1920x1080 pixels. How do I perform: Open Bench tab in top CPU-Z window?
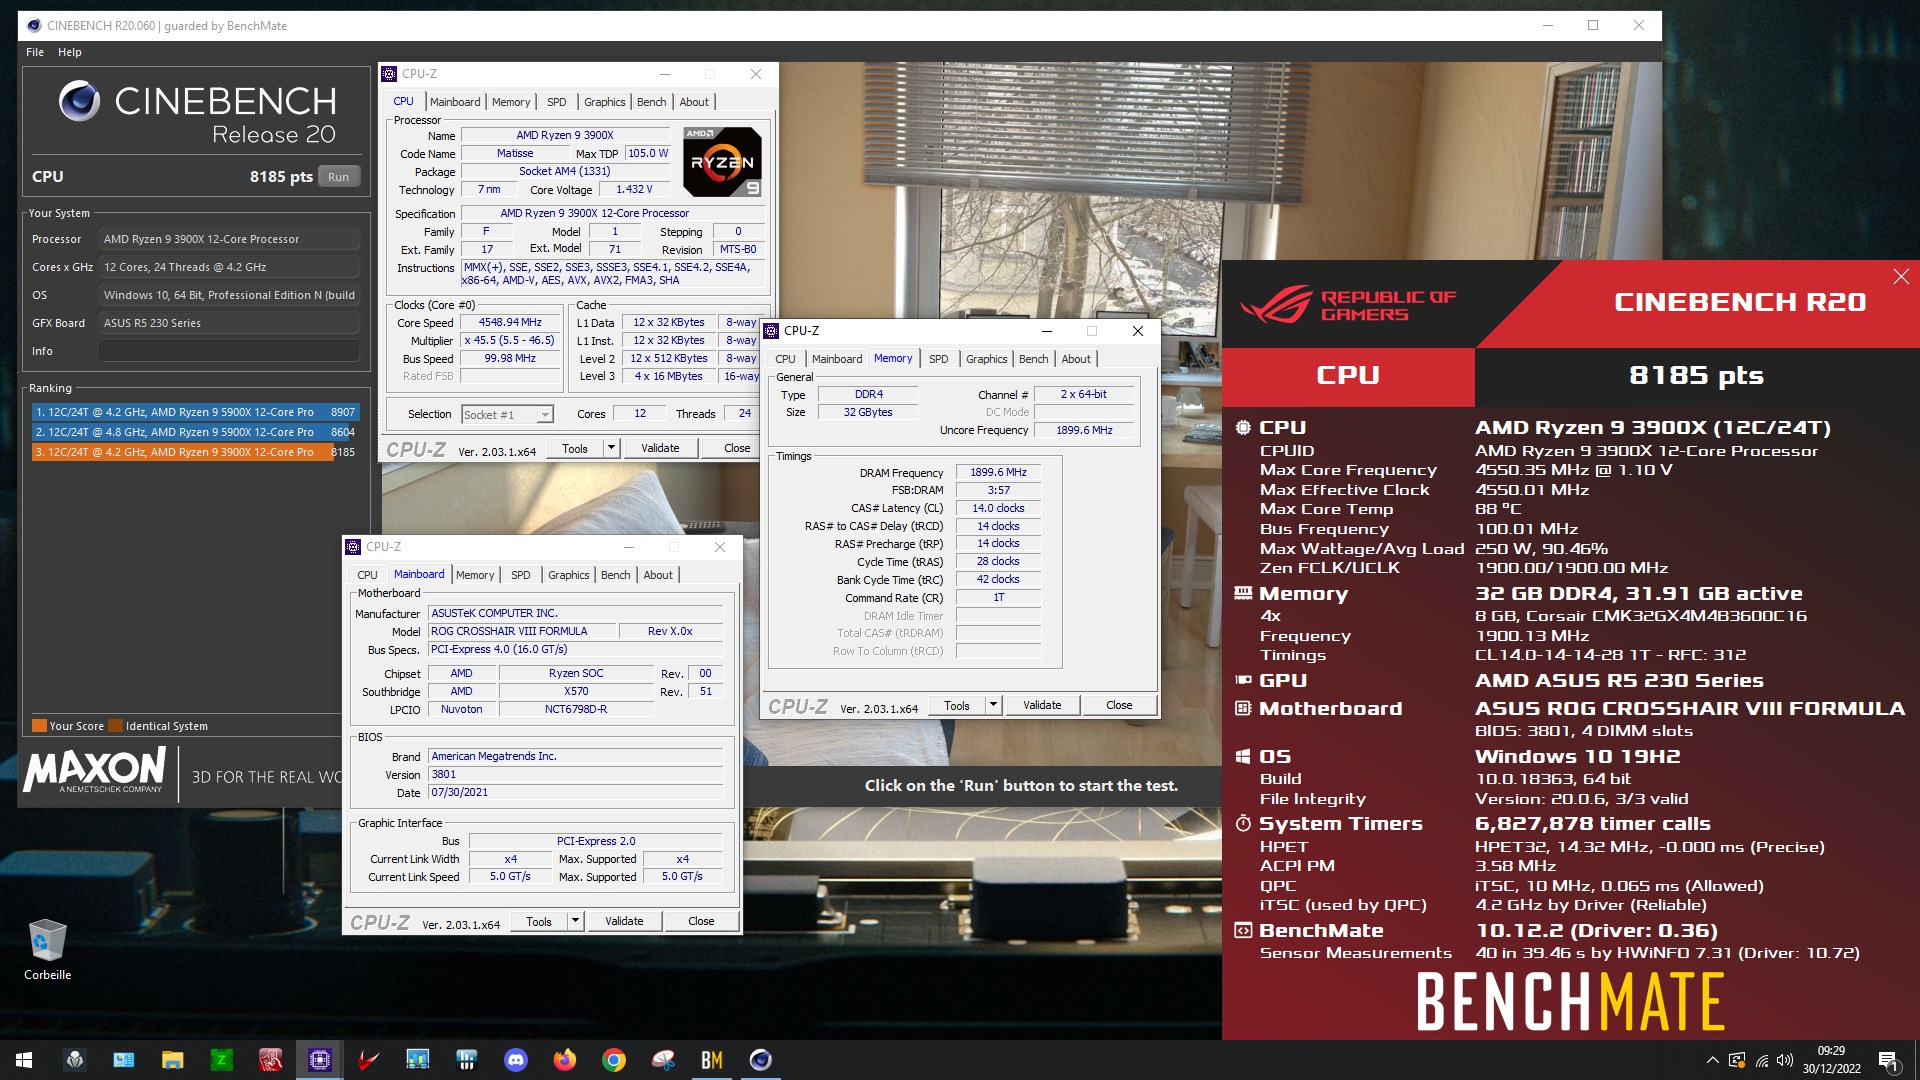click(651, 102)
